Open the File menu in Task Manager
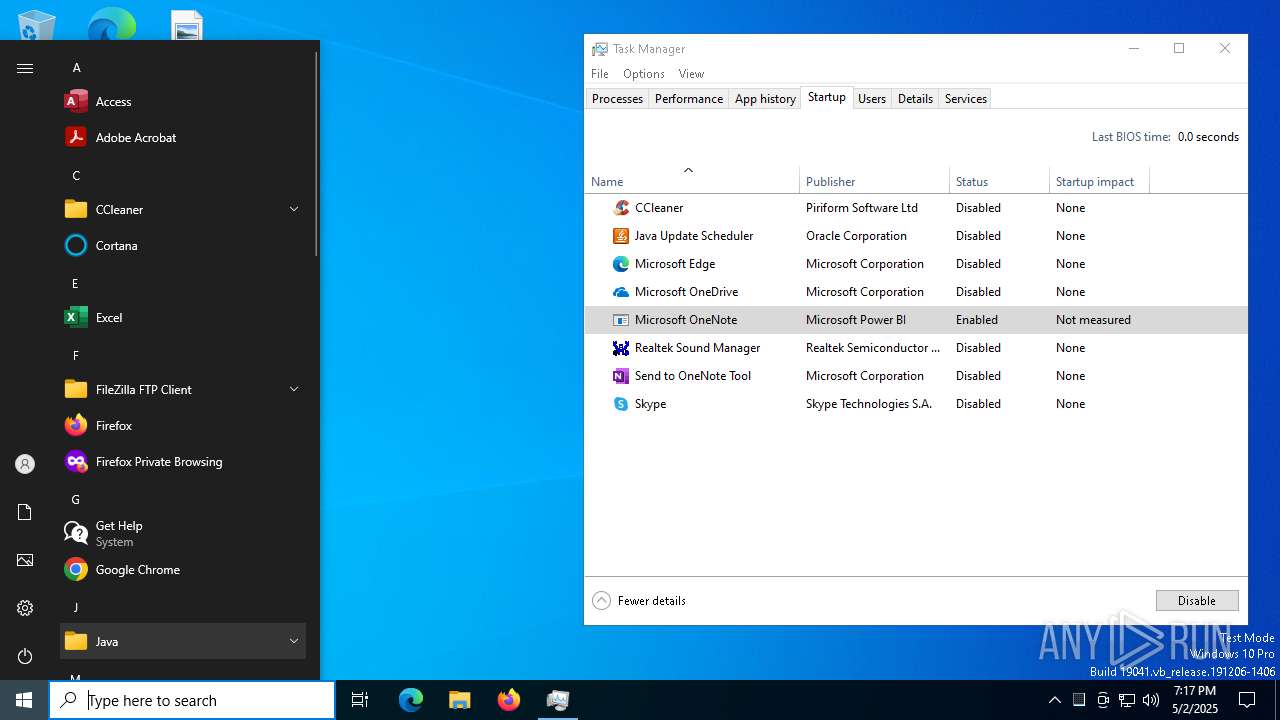 (x=600, y=74)
